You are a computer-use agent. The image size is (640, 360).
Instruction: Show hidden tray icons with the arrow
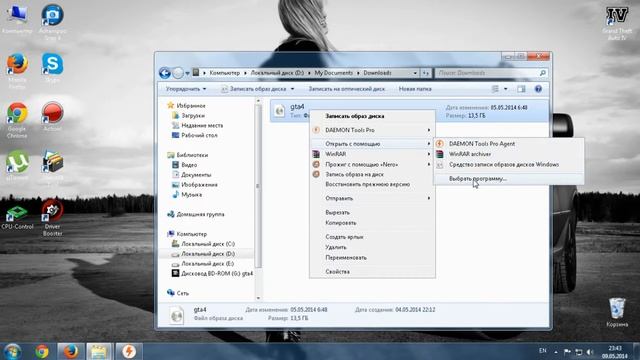point(556,351)
